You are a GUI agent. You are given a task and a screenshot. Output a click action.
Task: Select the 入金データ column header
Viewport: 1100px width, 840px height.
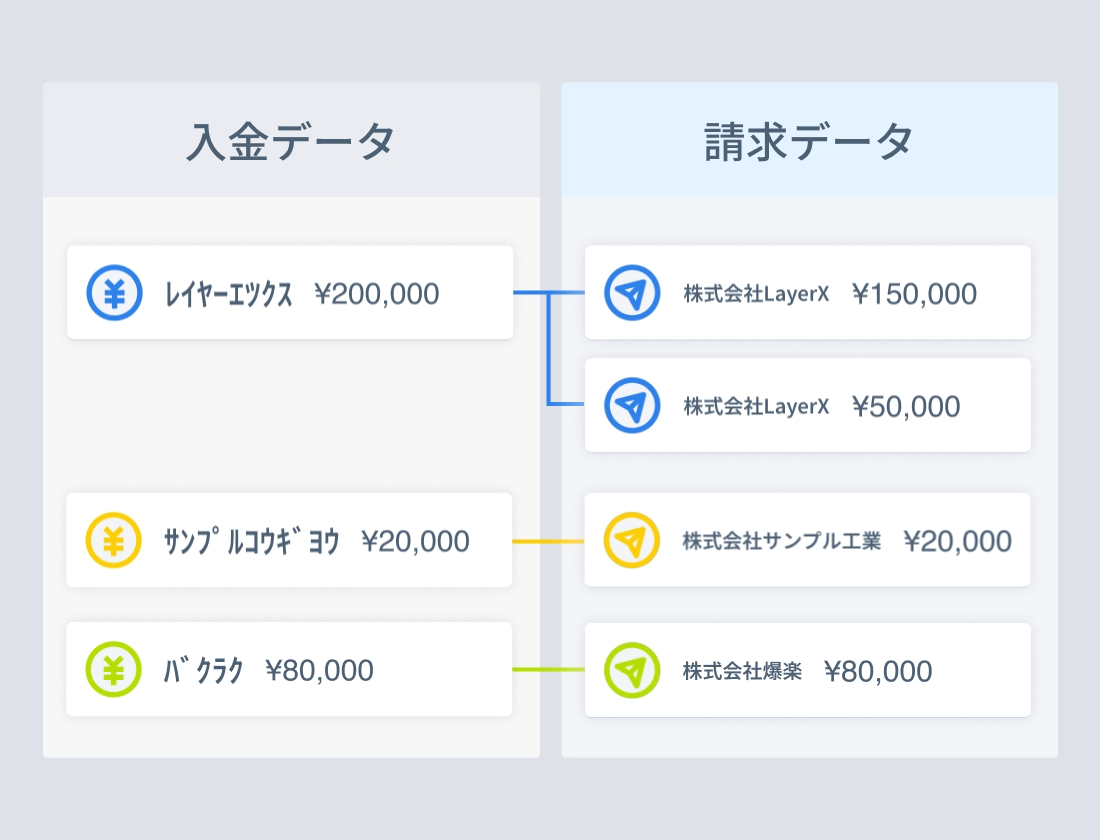point(291,141)
